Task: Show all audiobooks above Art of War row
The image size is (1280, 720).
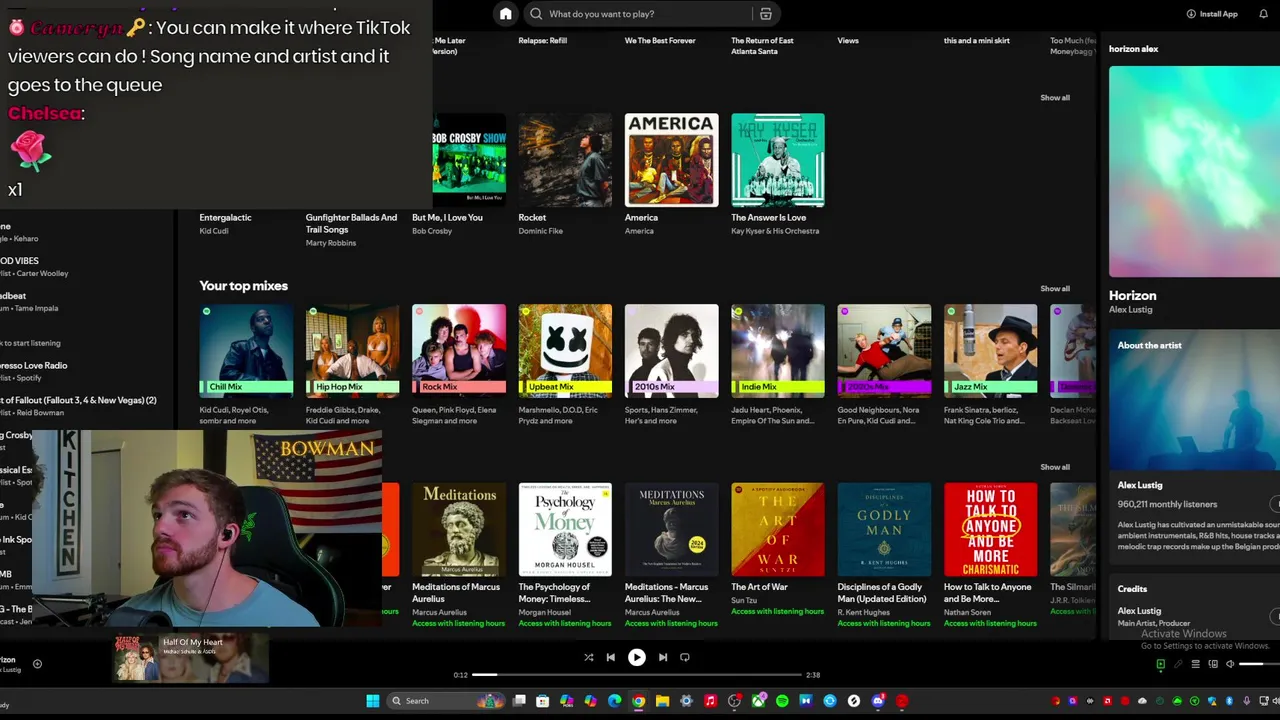Action: pyautogui.click(x=1055, y=467)
